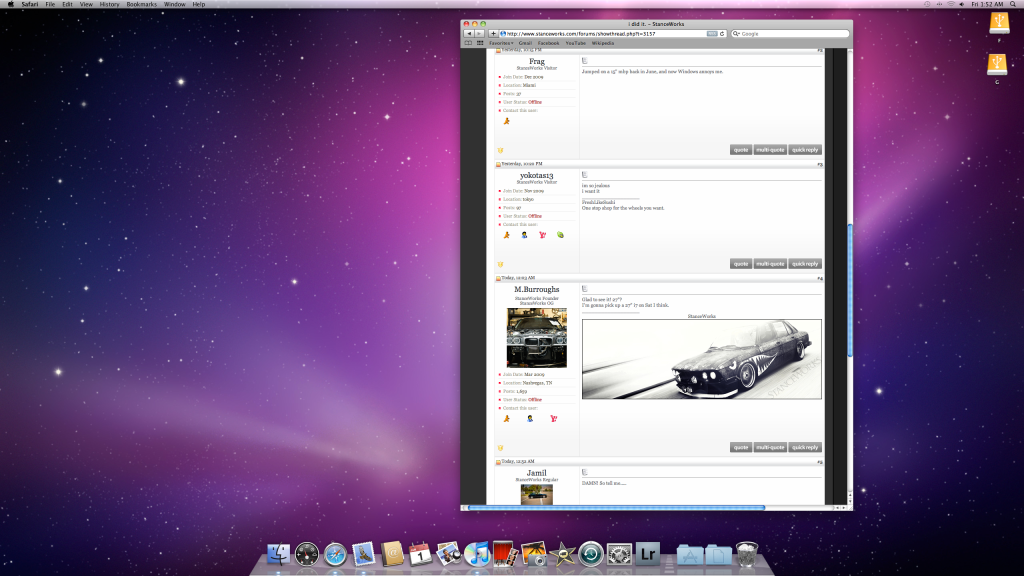
Task: Go back with Safari's back arrow
Action: click(468, 33)
